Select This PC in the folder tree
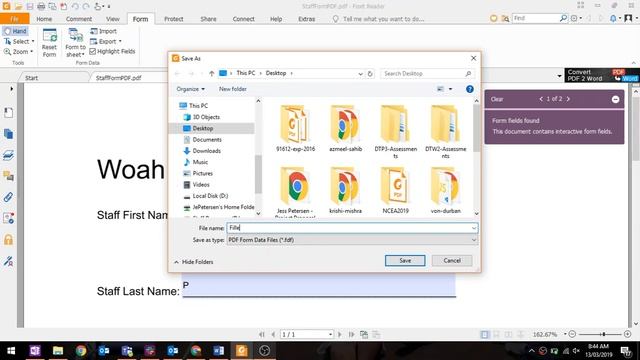This screenshot has height=360, width=640. [198, 106]
